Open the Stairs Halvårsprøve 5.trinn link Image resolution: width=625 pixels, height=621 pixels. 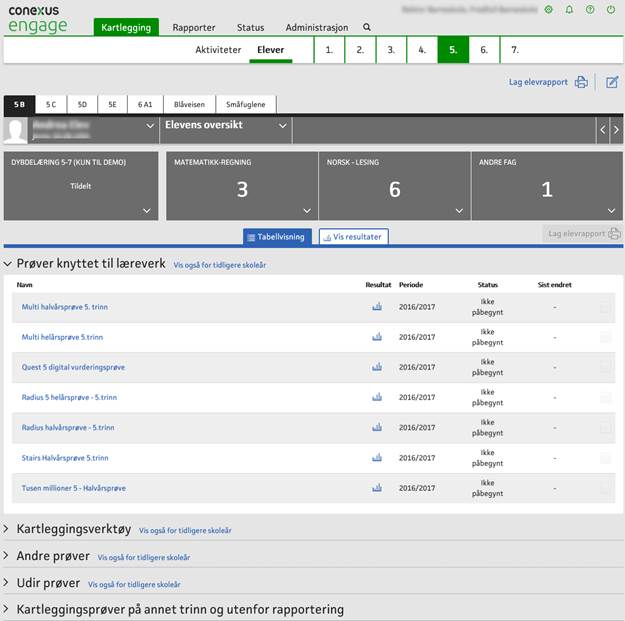[65, 458]
